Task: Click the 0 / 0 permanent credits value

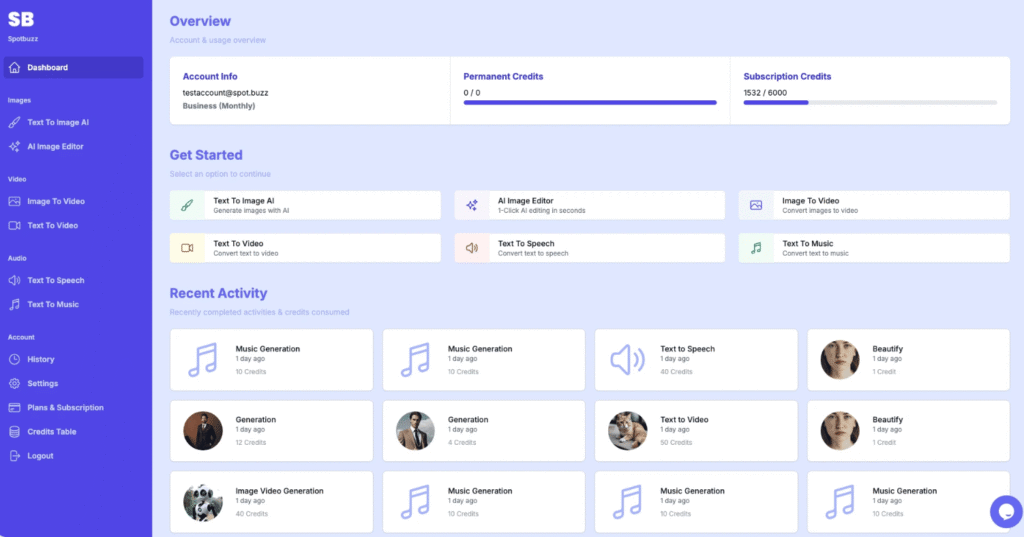Action: point(472,93)
